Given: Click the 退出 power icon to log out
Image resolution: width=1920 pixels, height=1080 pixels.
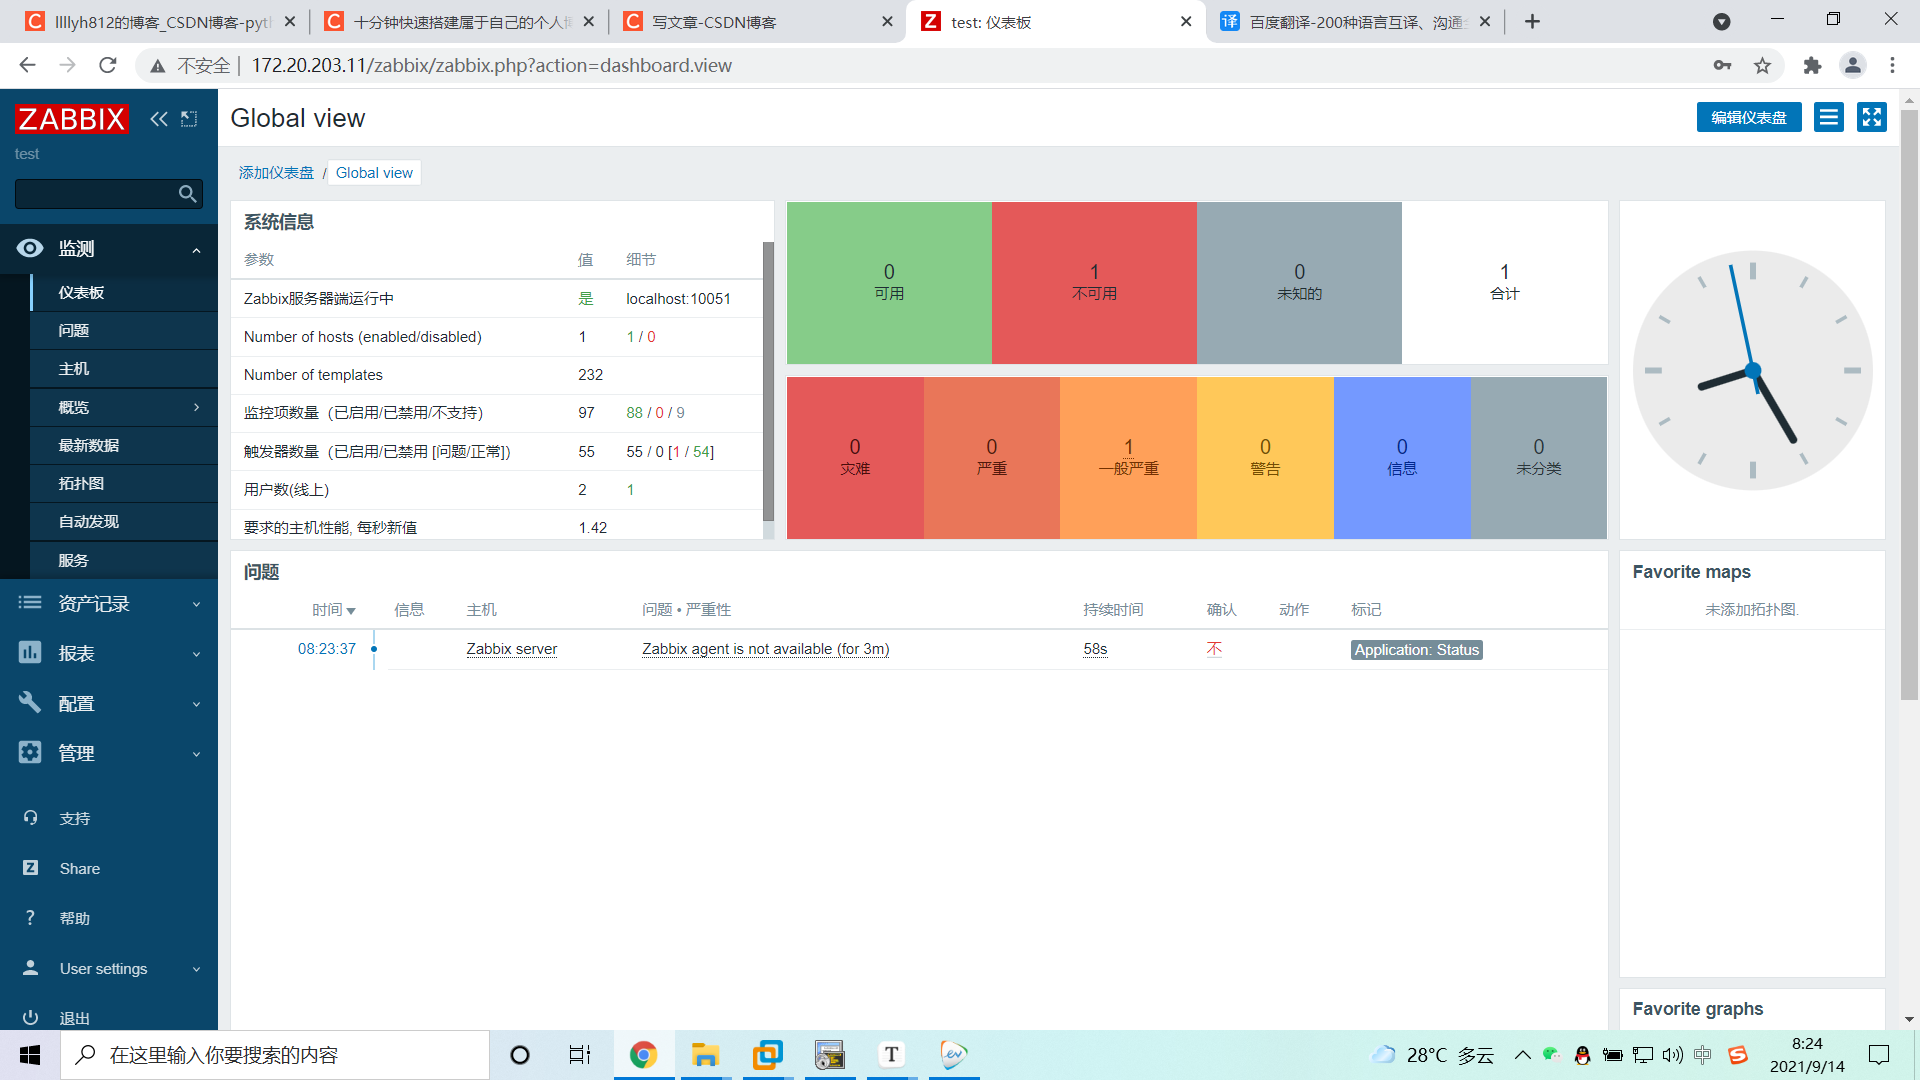Looking at the screenshot, I should click(29, 1017).
